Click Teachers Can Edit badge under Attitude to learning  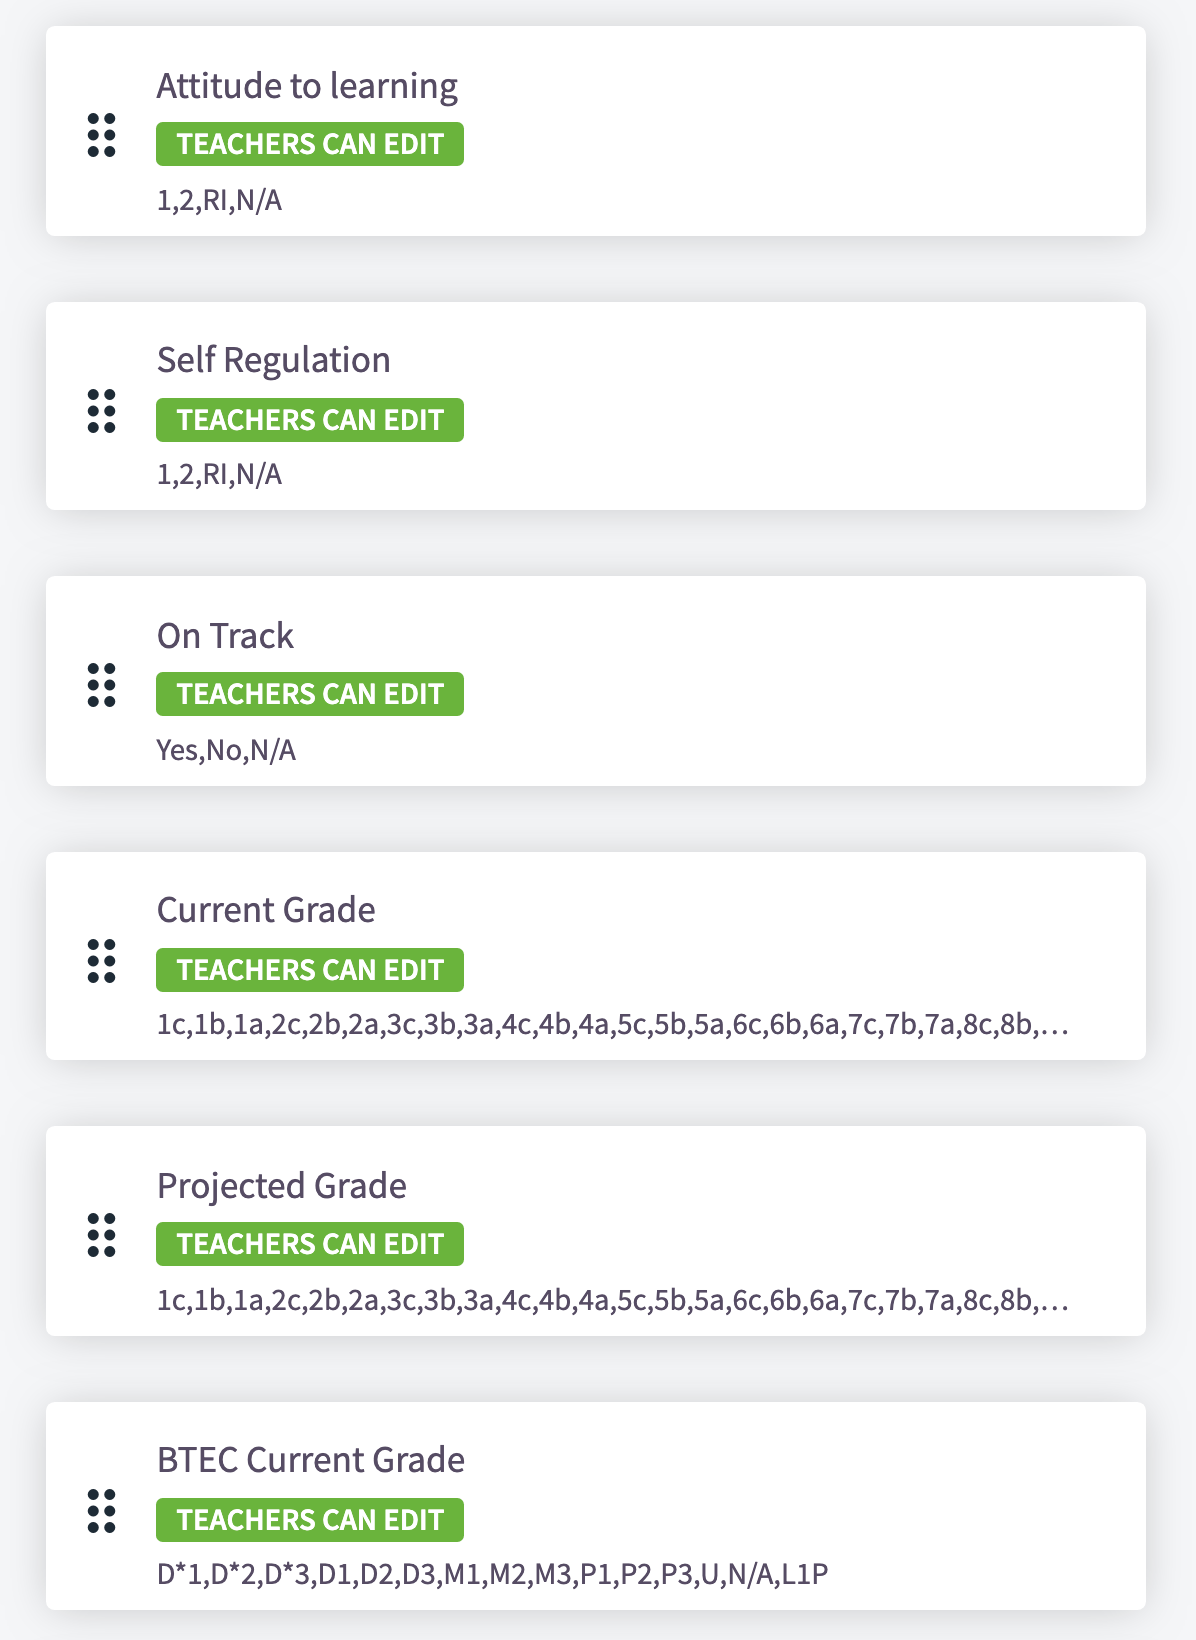(x=310, y=144)
